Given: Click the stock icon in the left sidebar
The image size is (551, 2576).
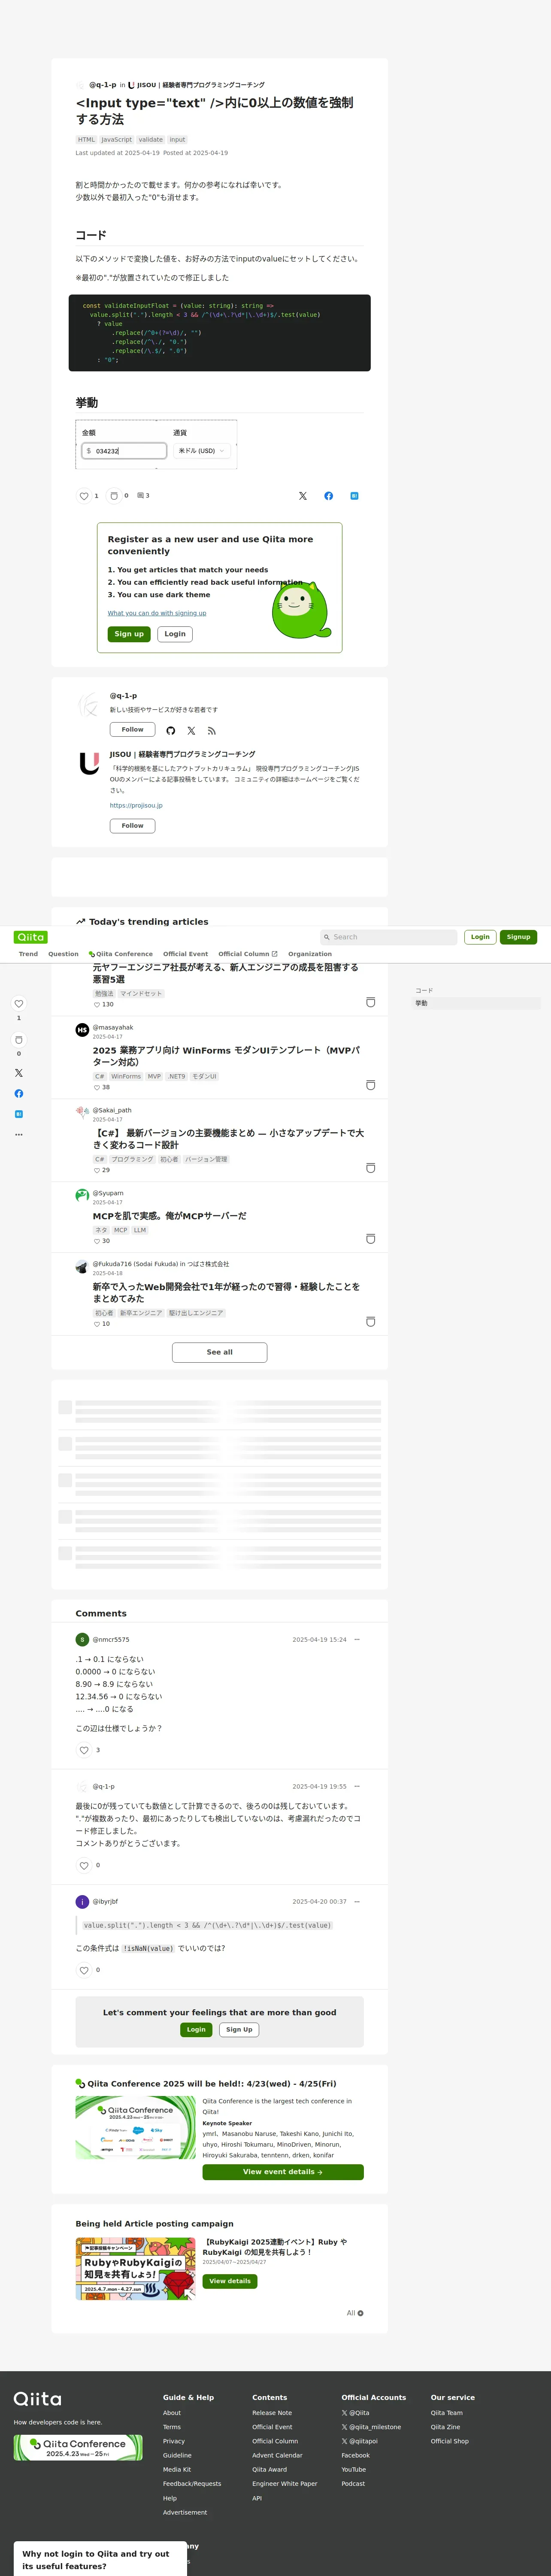Looking at the screenshot, I should click(x=18, y=1040).
